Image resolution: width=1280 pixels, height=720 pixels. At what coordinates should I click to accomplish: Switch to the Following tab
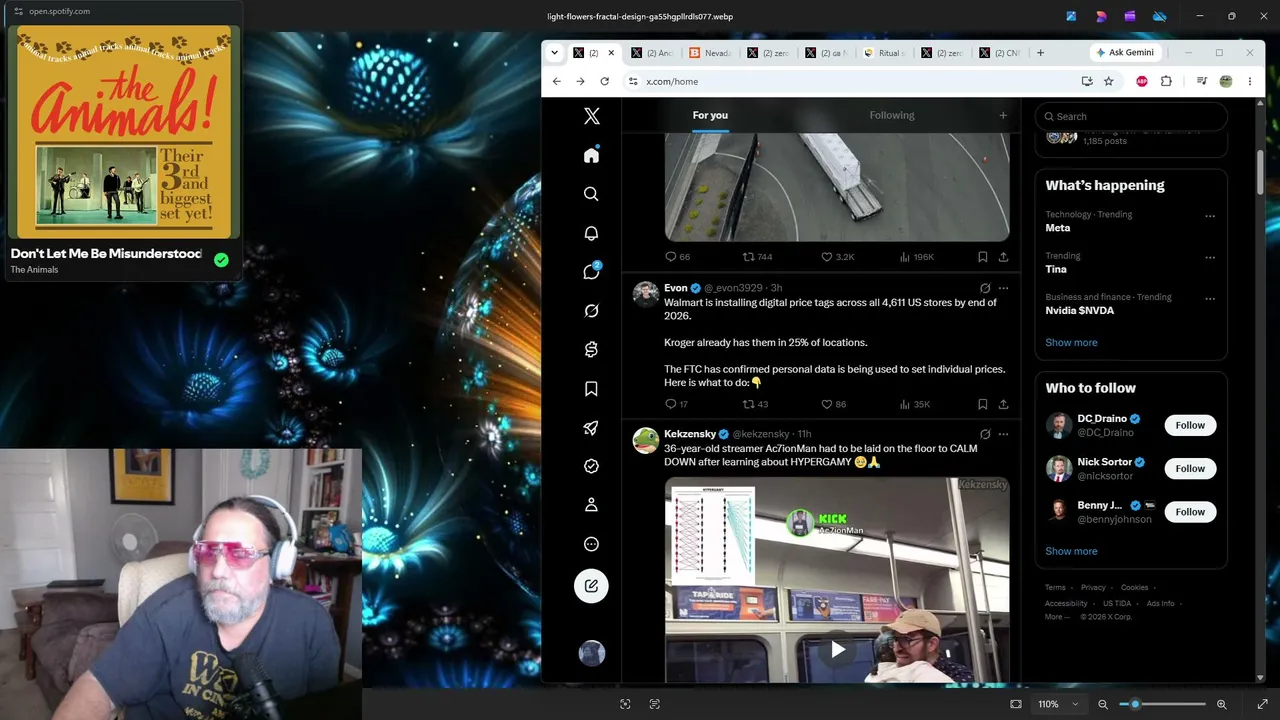(x=892, y=115)
